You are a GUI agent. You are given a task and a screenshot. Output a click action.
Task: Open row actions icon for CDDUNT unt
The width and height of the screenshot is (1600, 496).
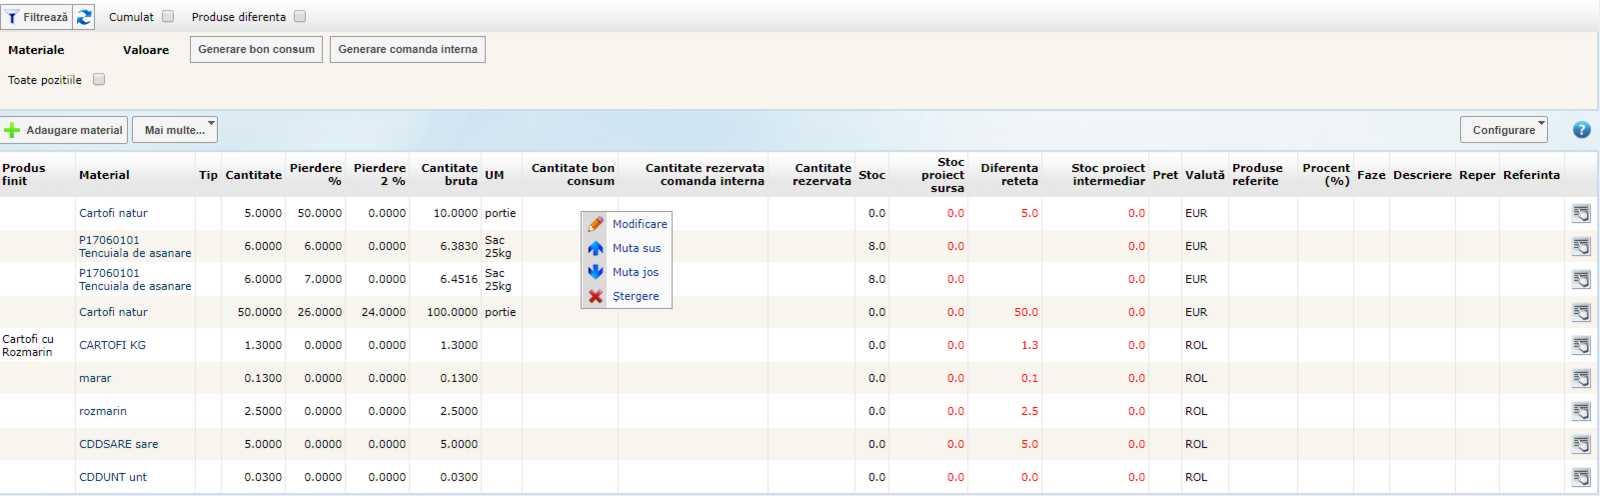[x=1581, y=477]
